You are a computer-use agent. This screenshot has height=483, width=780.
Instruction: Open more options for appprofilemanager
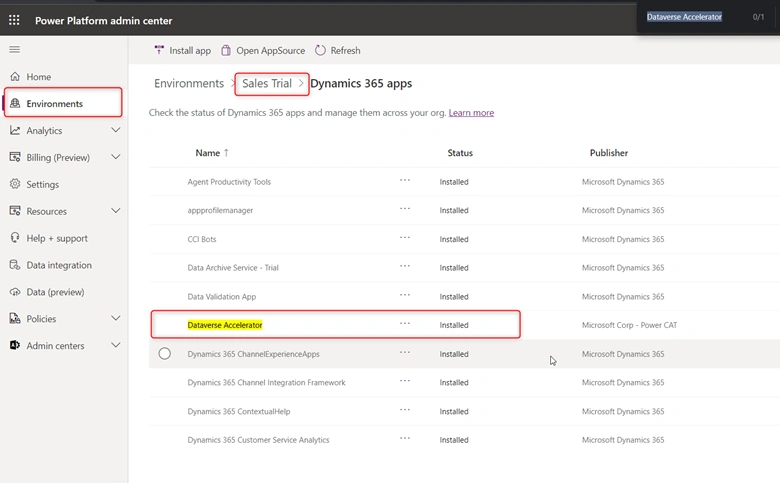405,208
